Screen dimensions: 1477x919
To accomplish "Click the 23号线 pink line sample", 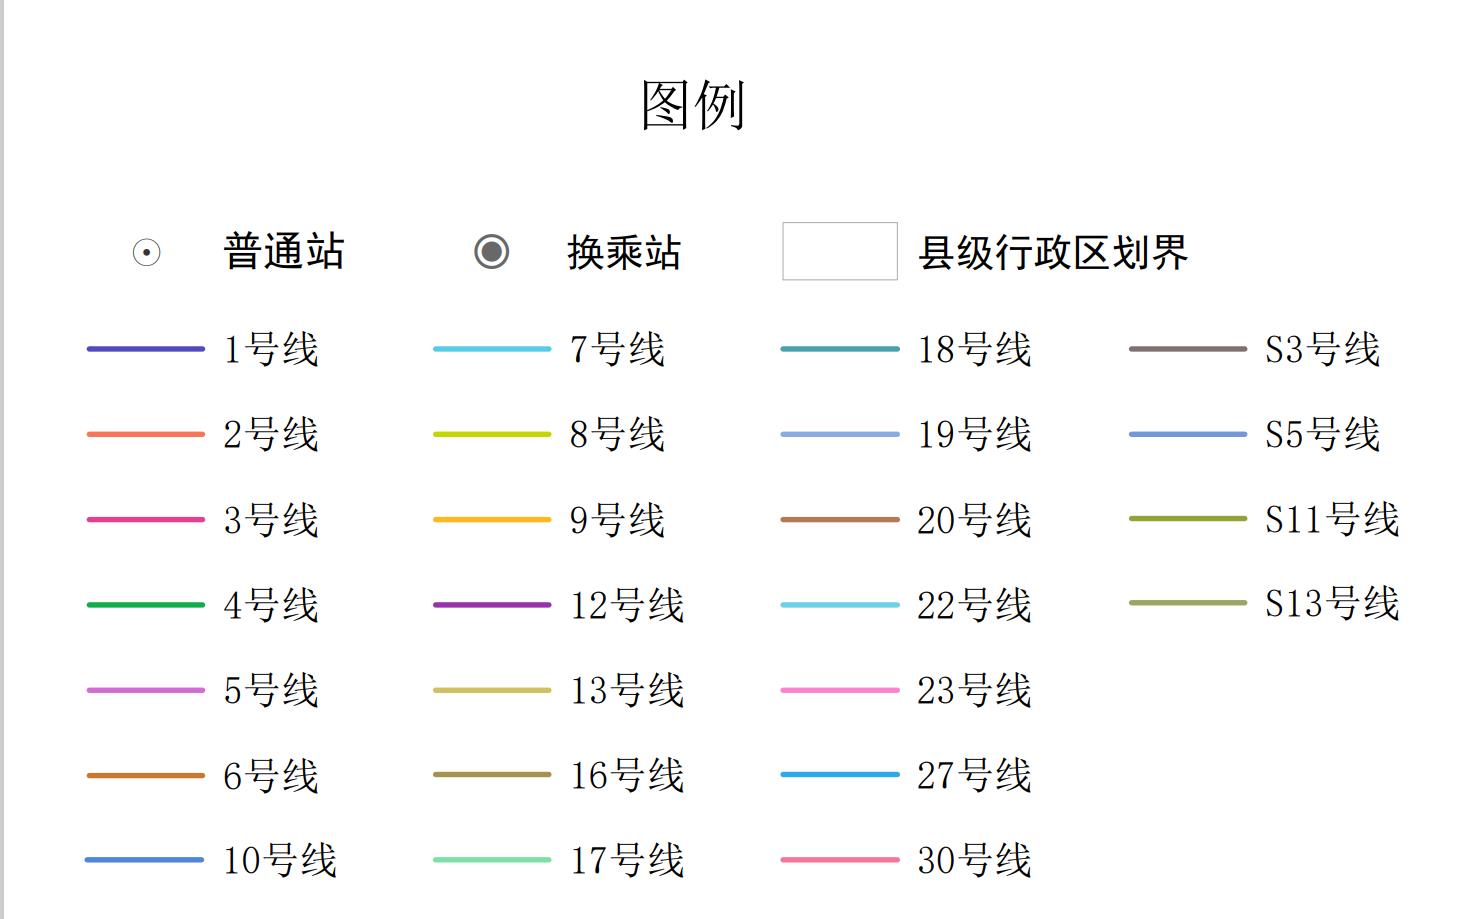I will (839, 690).
